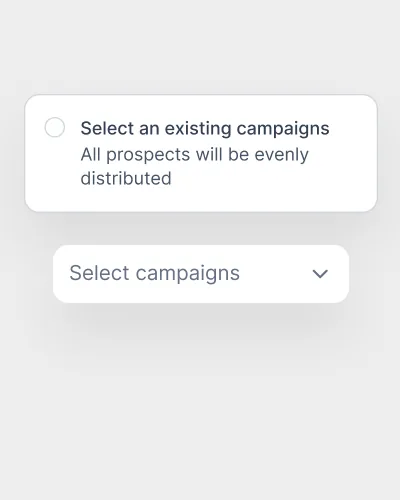Pick the evenly distributed prospects option
The width and height of the screenshot is (400, 500).
click(x=201, y=153)
